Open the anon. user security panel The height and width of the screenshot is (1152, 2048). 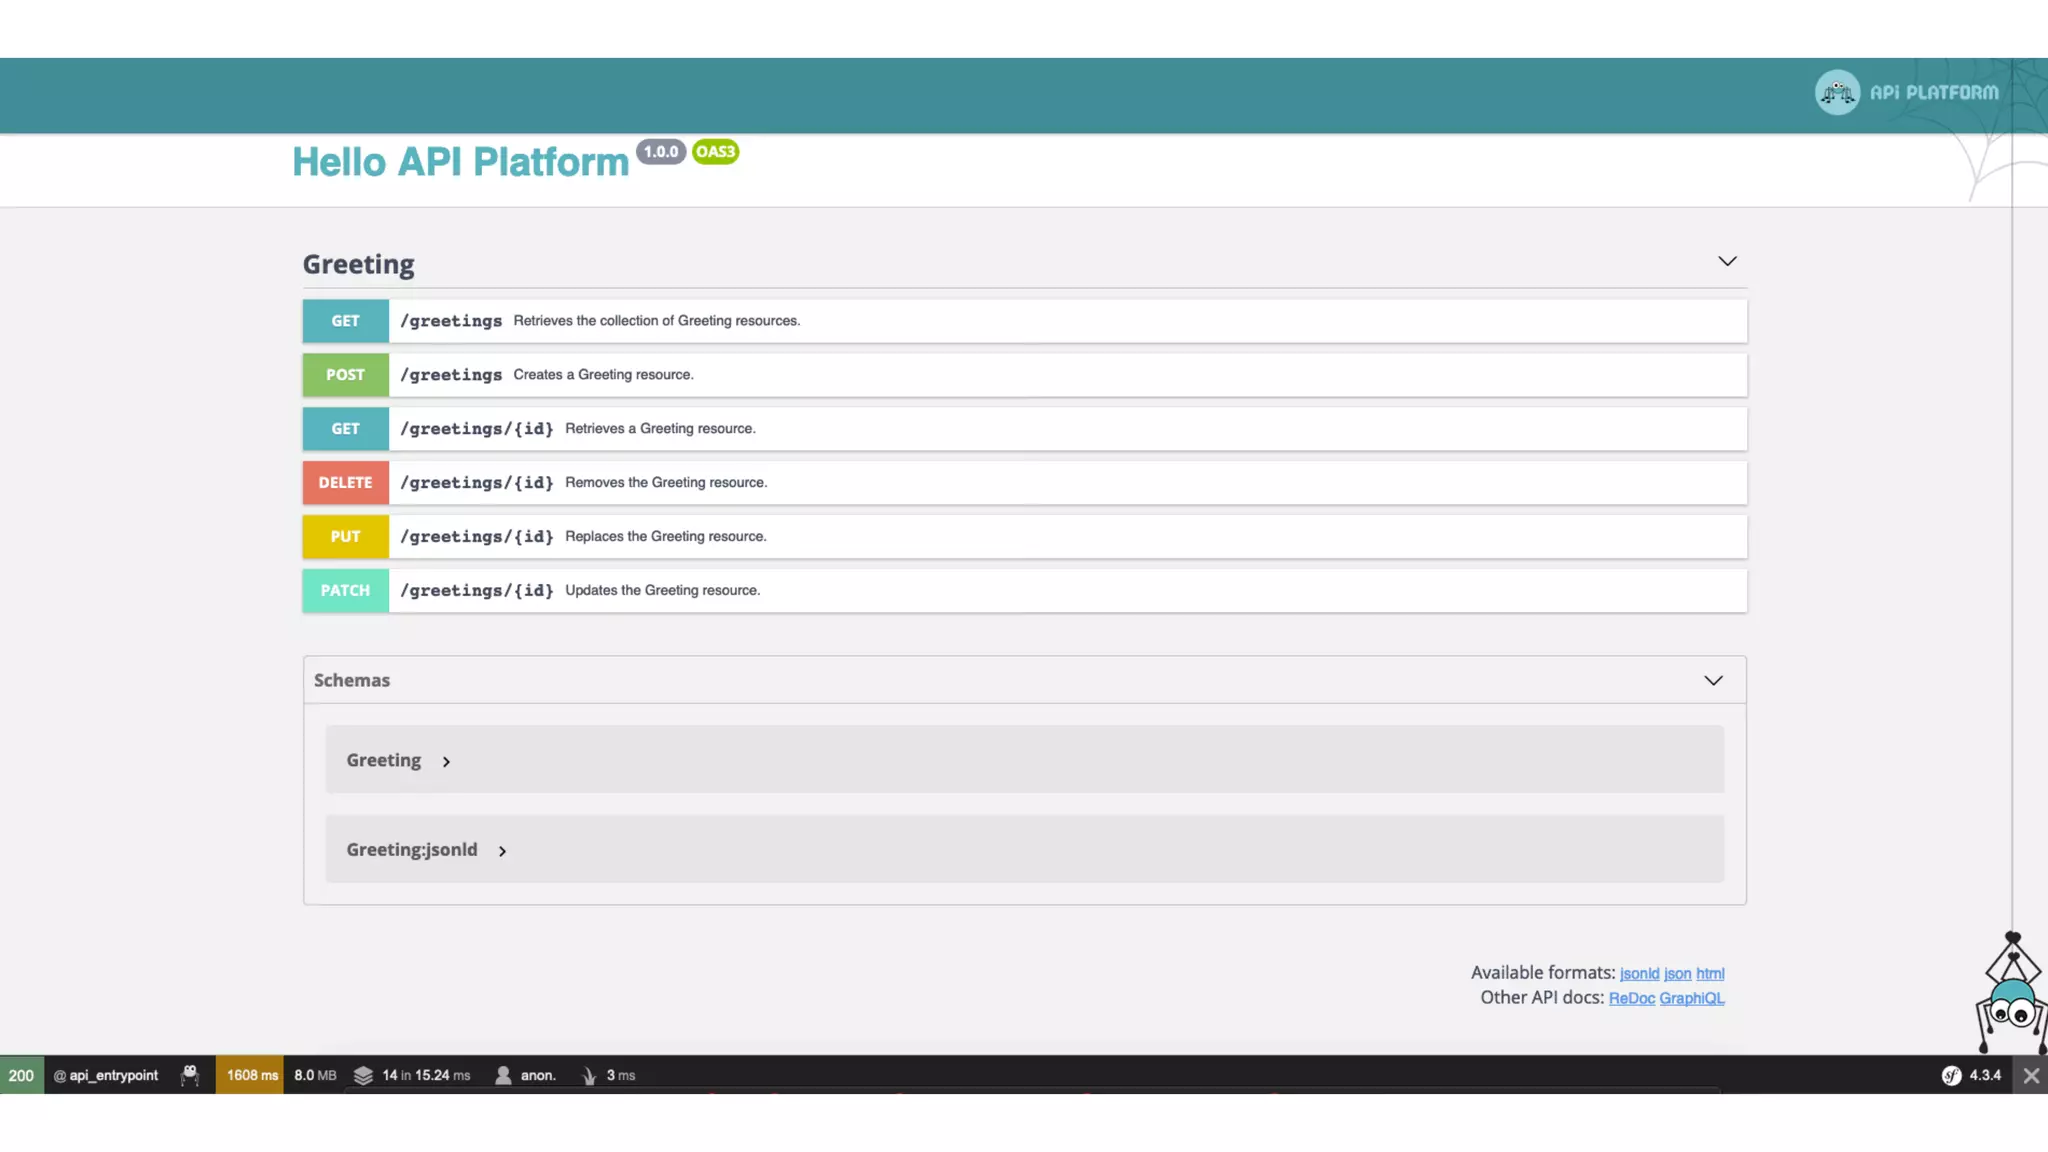tap(526, 1075)
